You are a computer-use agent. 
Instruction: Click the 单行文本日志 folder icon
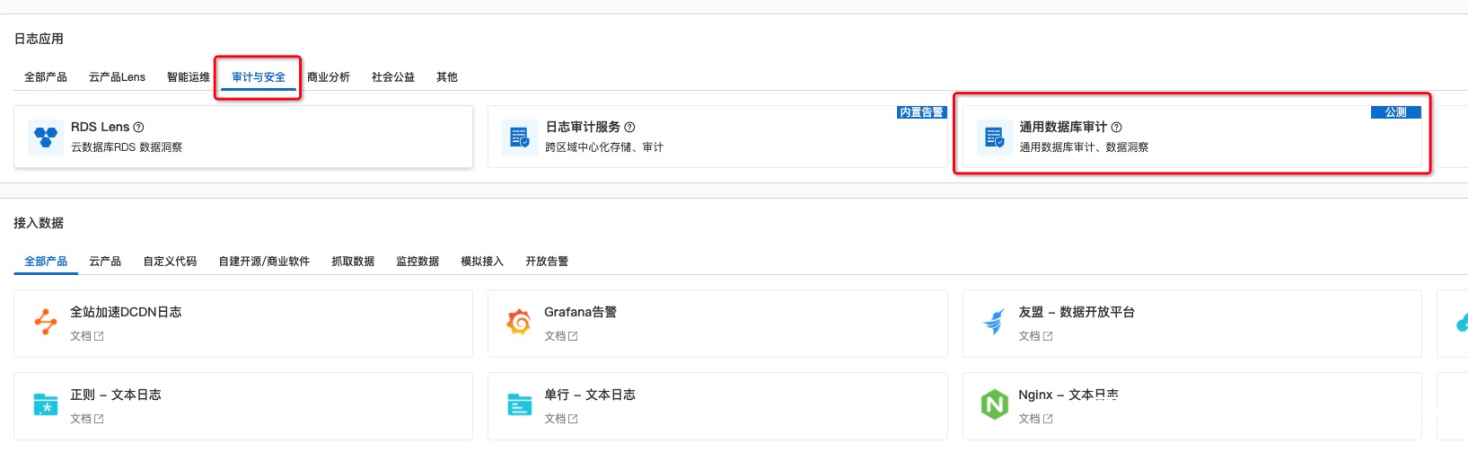(x=519, y=405)
